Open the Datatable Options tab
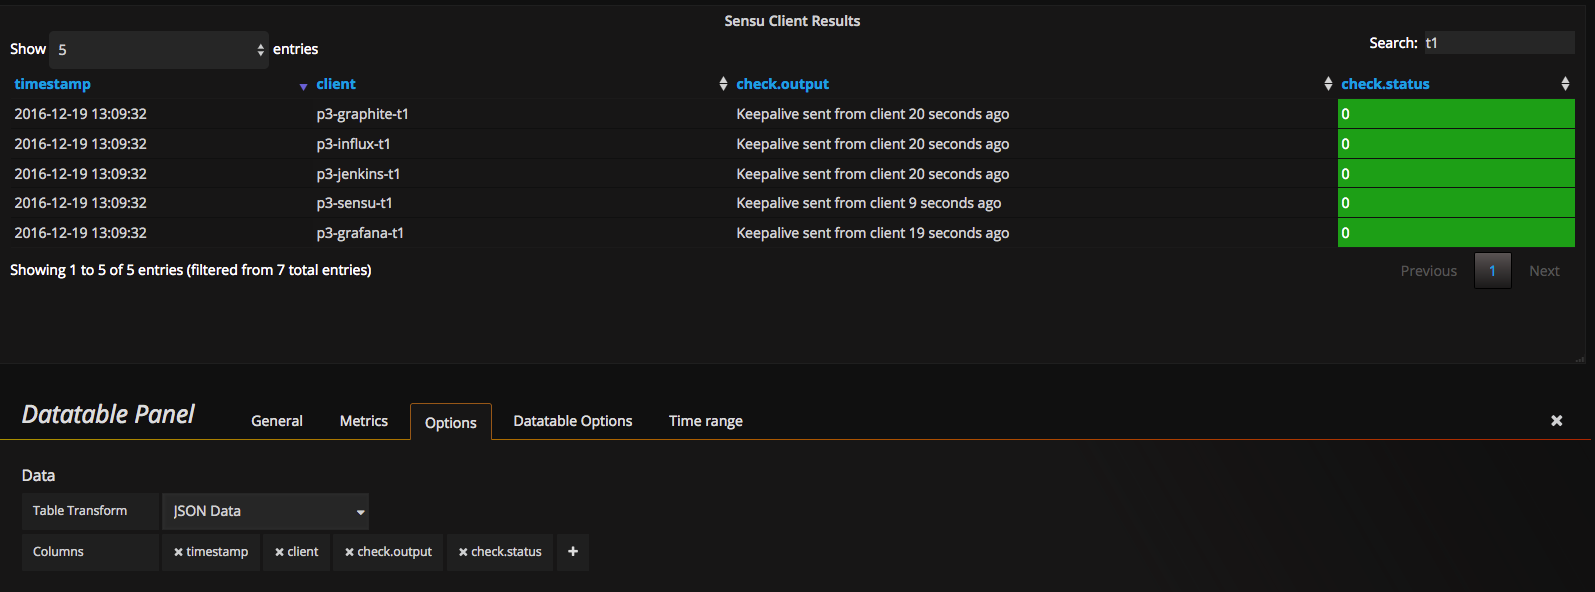 [573, 421]
